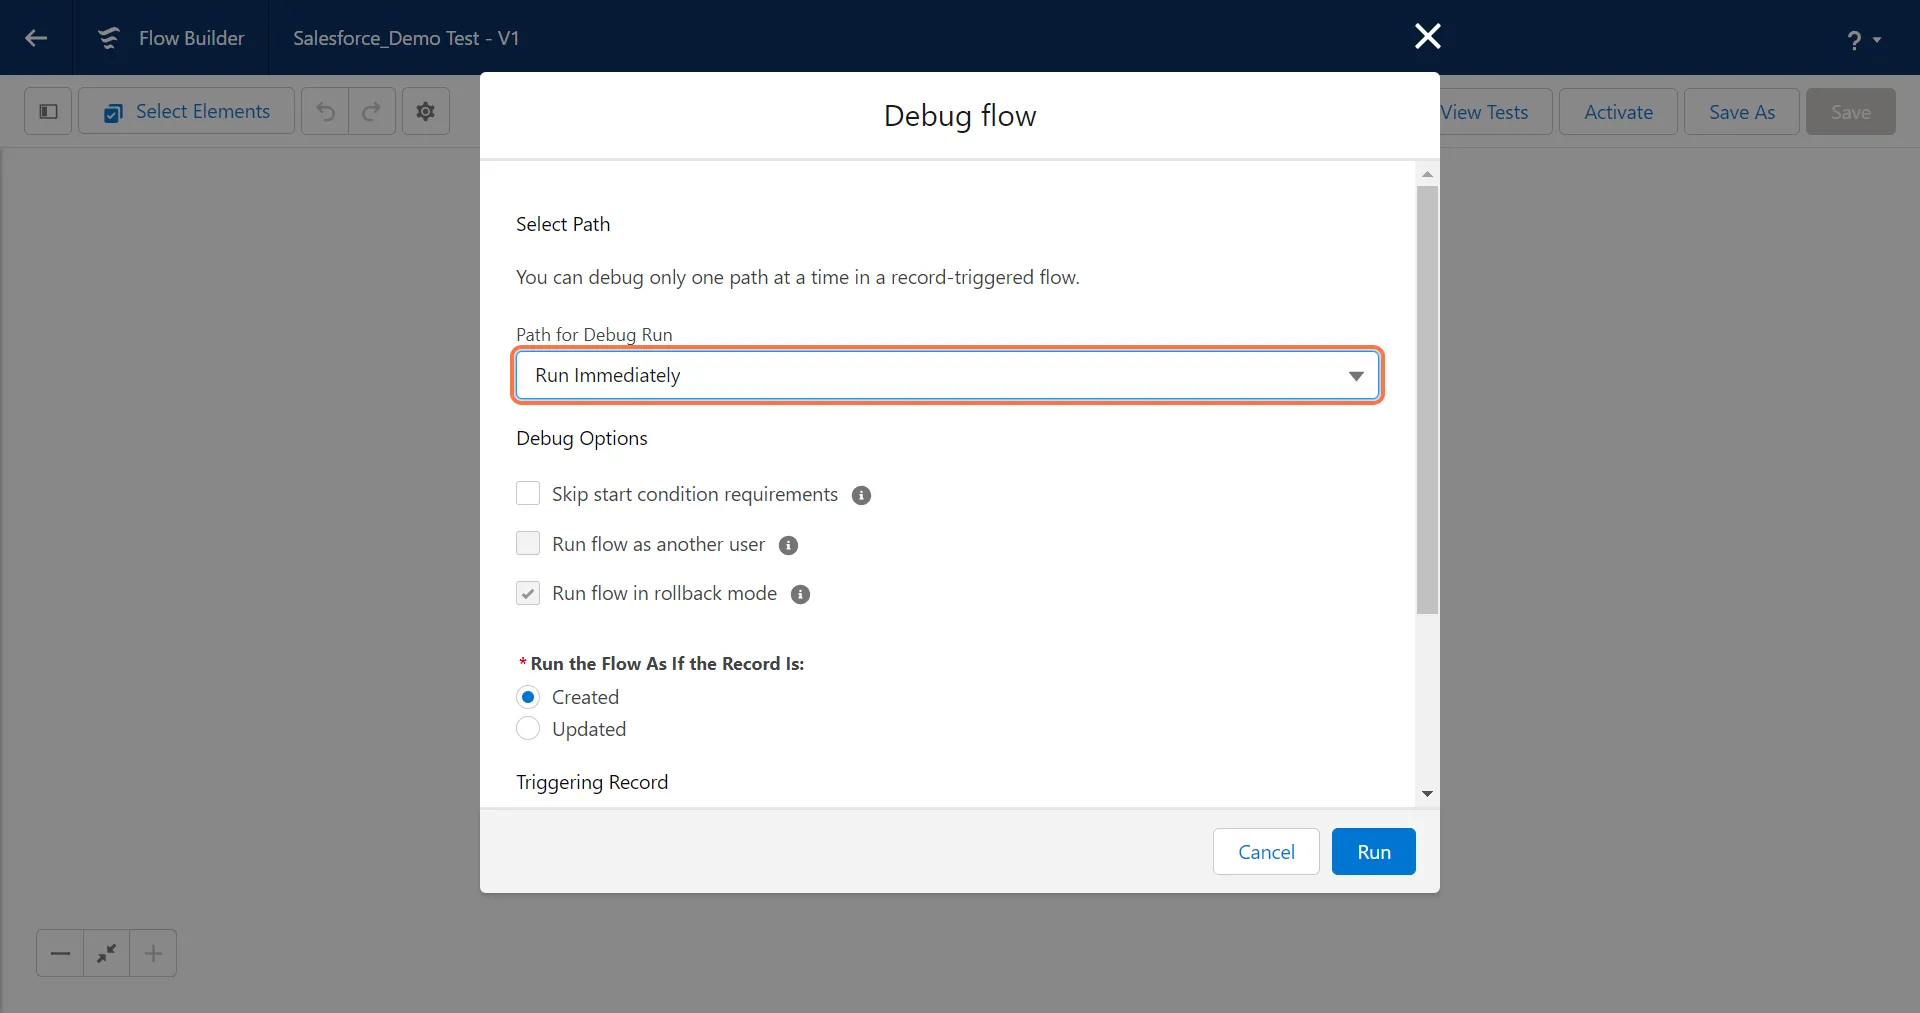This screenshot has width=1920, height=1013.
Task: Click info icon beside Skip start condition
Action: [861, 495]
